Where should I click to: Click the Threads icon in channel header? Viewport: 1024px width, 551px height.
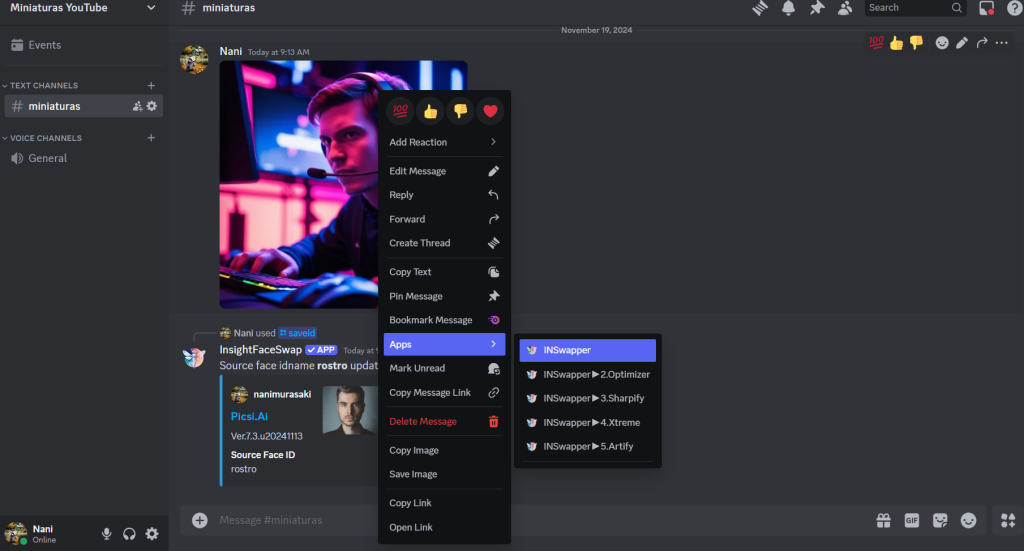pyautogui.click(x=759, y=8)
